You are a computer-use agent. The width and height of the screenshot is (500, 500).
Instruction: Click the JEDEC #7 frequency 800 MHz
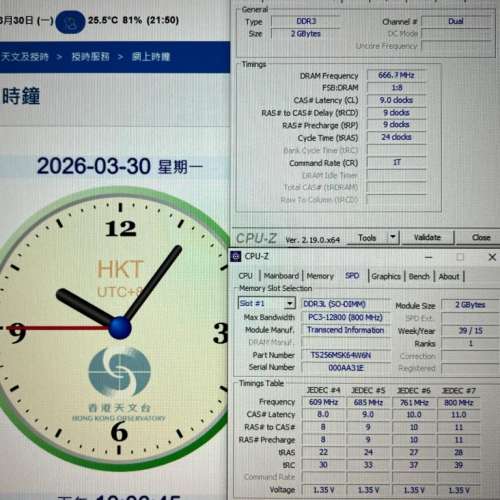coord(459,403)
